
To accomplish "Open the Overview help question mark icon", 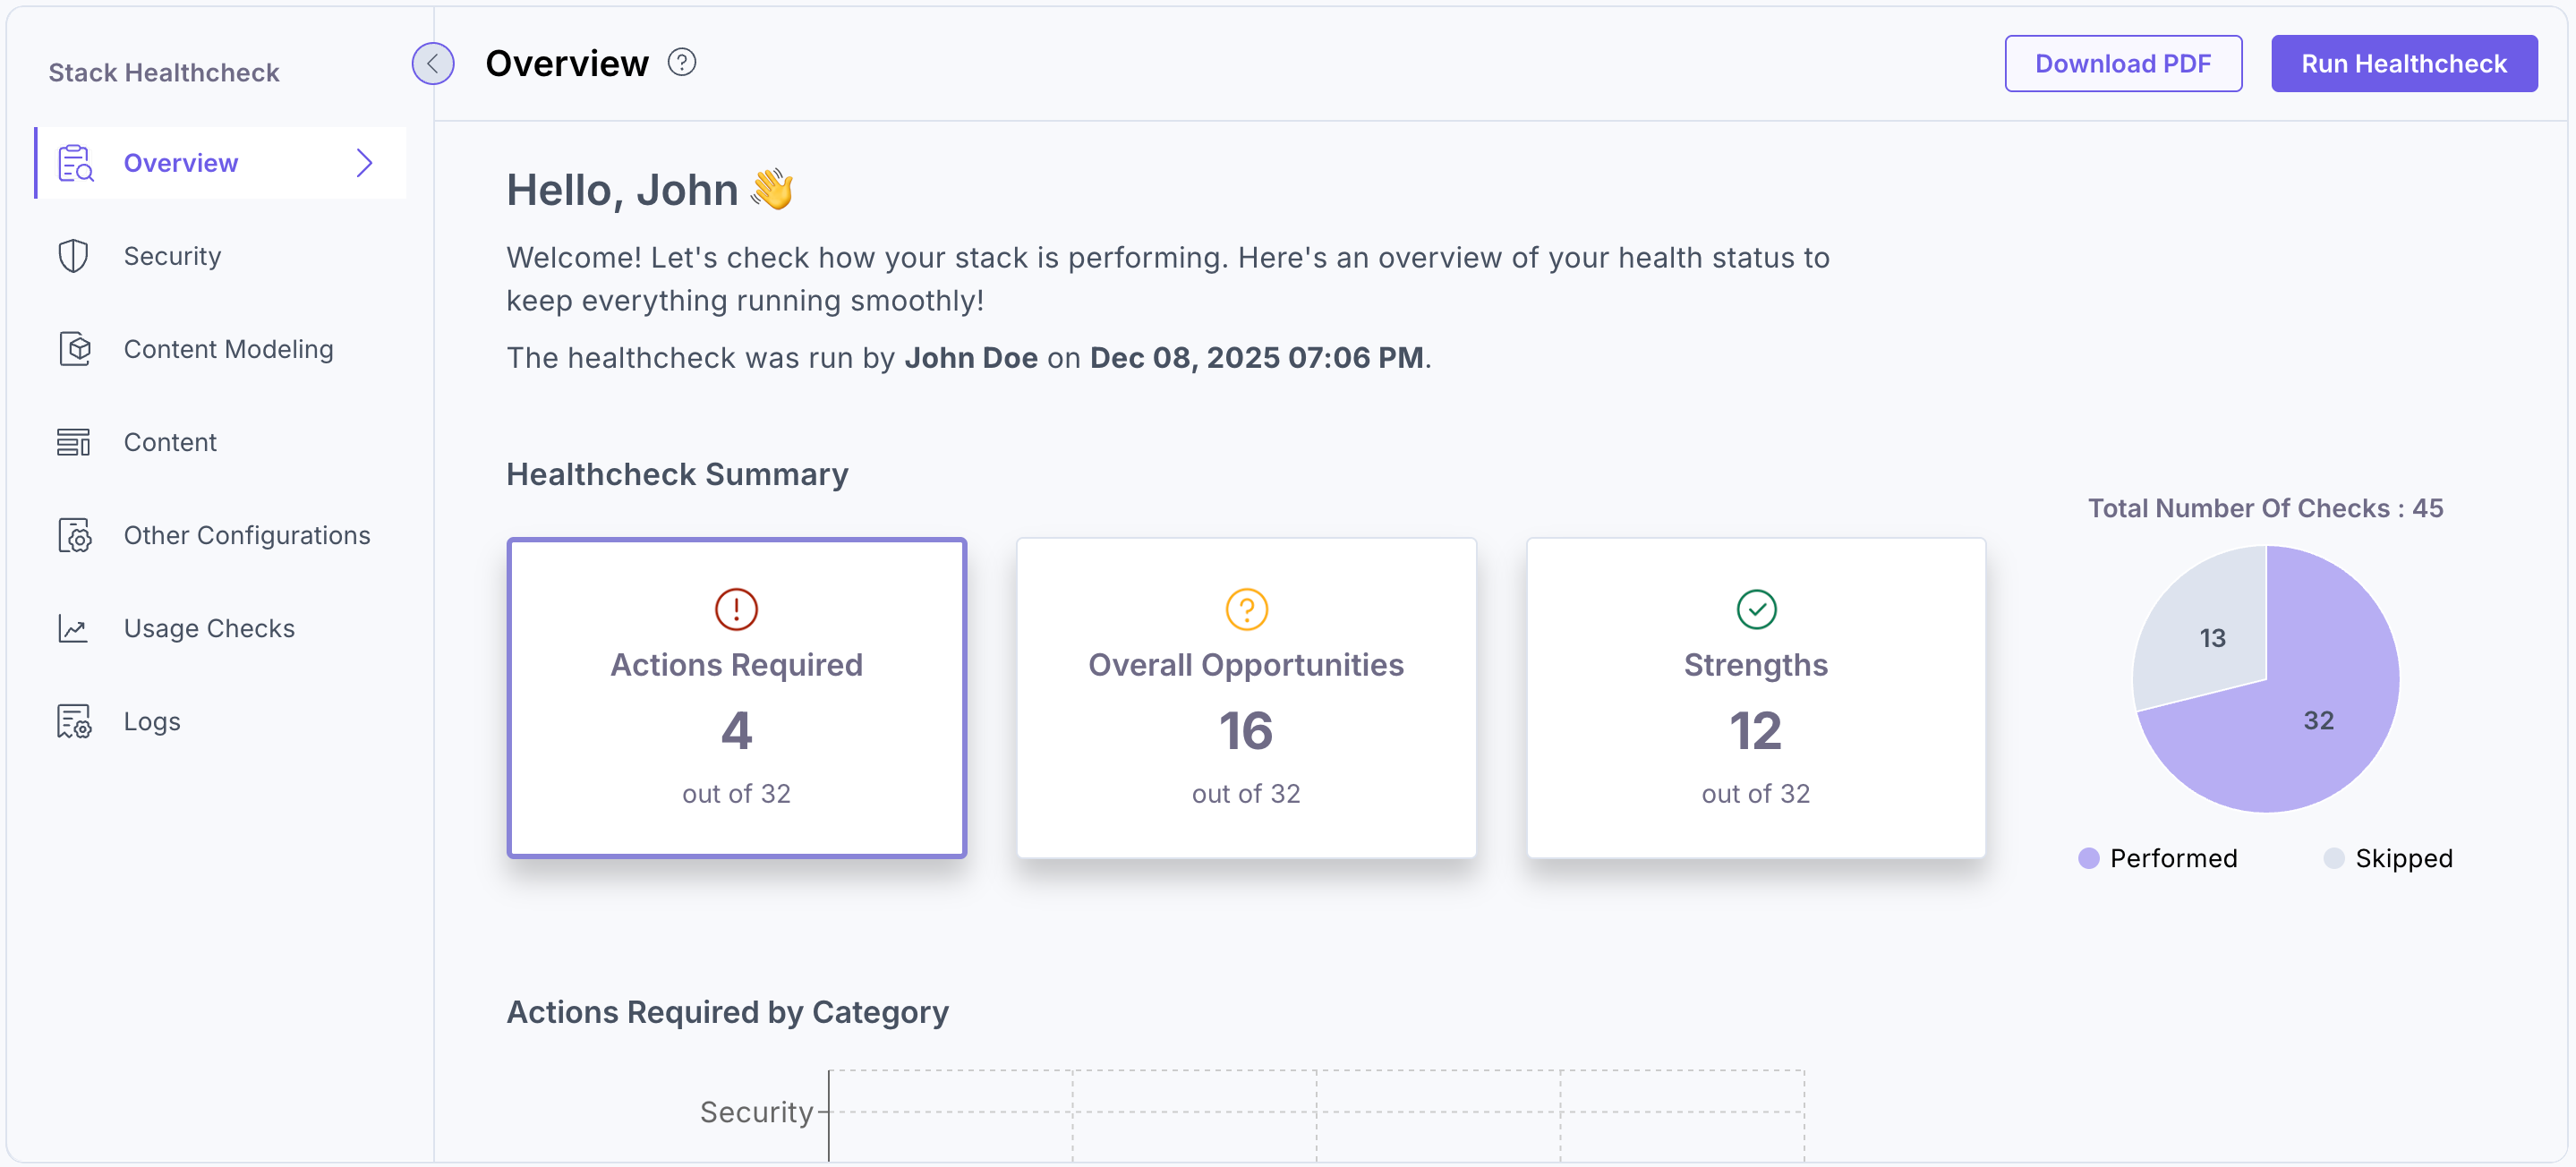I will coord(683,62).
